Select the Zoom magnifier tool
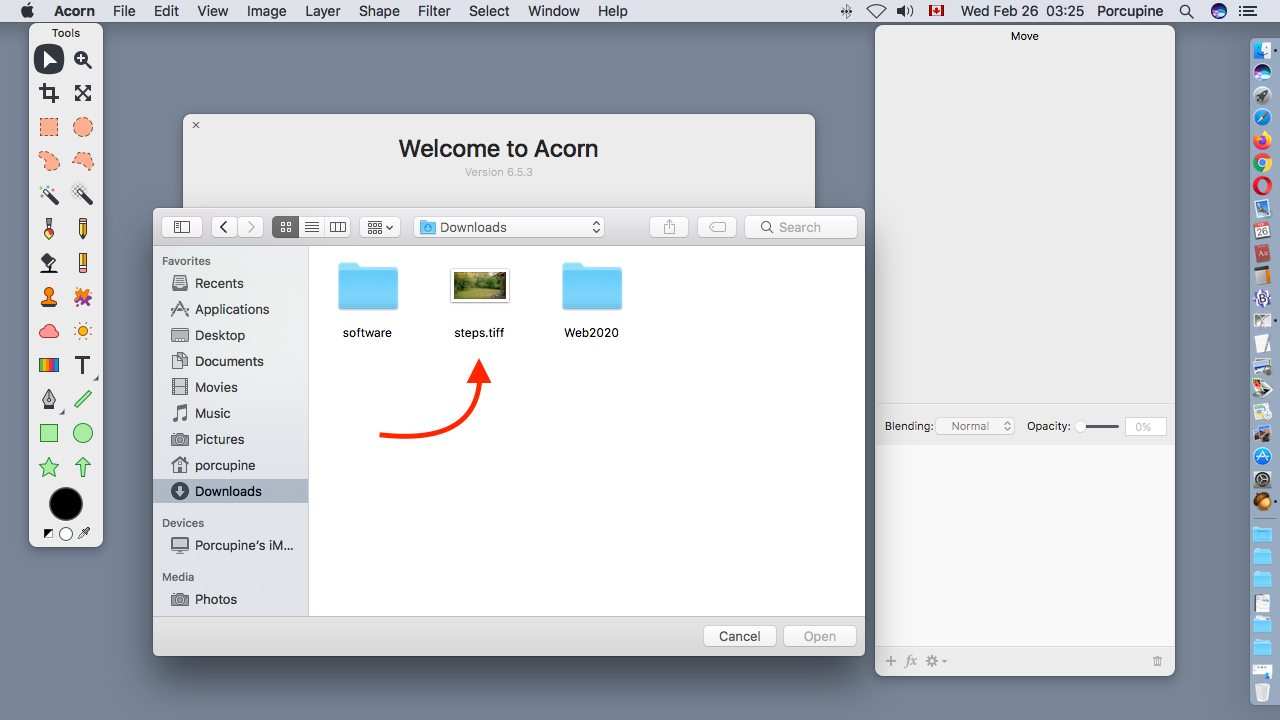Screen dimensions: 1280x720 (x=83, y=60)
